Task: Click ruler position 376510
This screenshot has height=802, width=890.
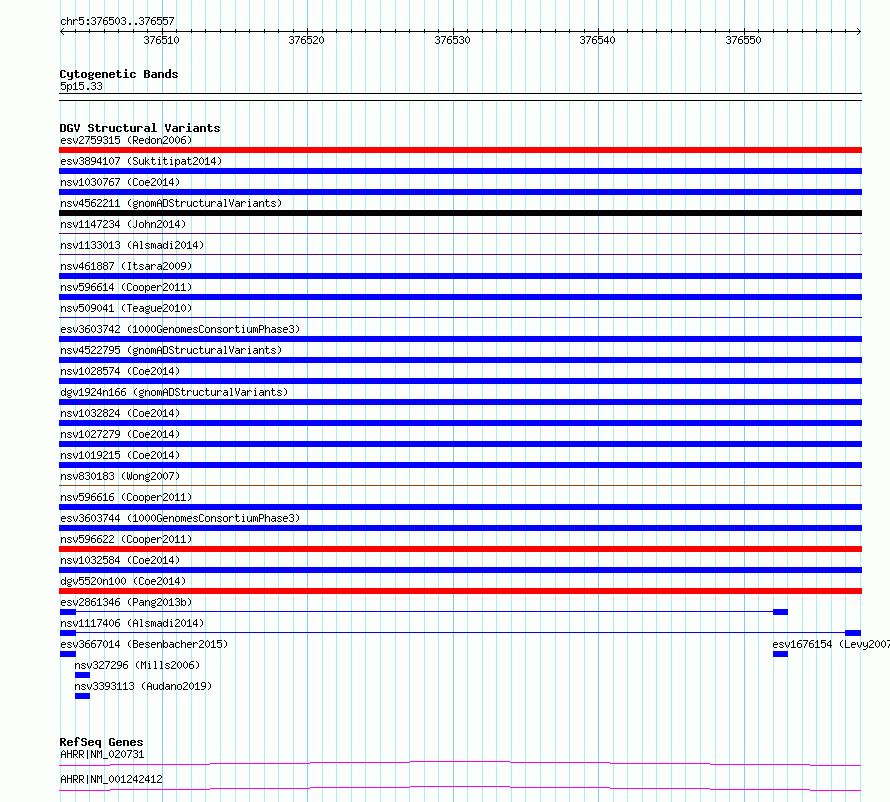Action: coord(161,40)
